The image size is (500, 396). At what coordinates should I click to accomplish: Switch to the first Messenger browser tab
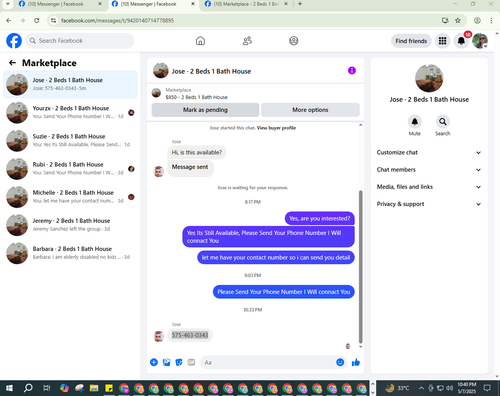click(56, 4)
